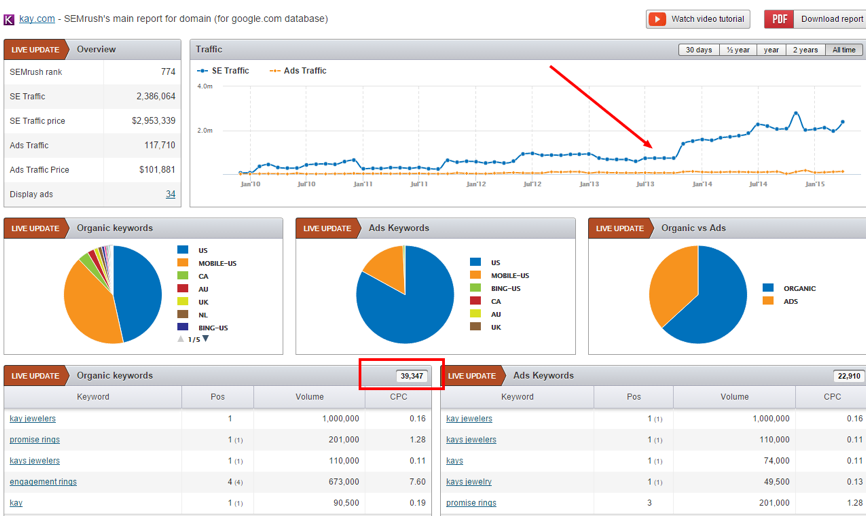Open organic keywords total 39,347
This screenshot has width=866, height=516.
coord(411,376)
